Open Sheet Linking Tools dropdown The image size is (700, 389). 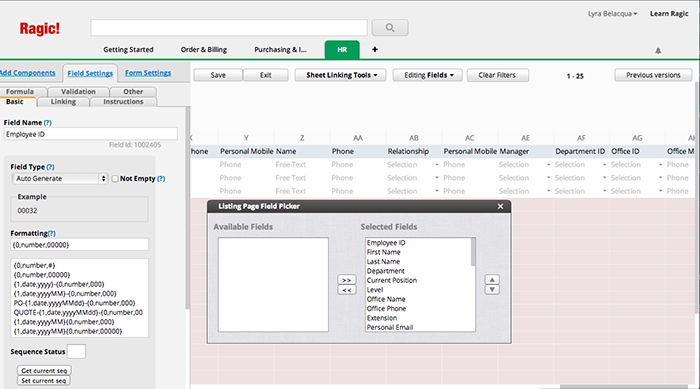coord(342,75)
